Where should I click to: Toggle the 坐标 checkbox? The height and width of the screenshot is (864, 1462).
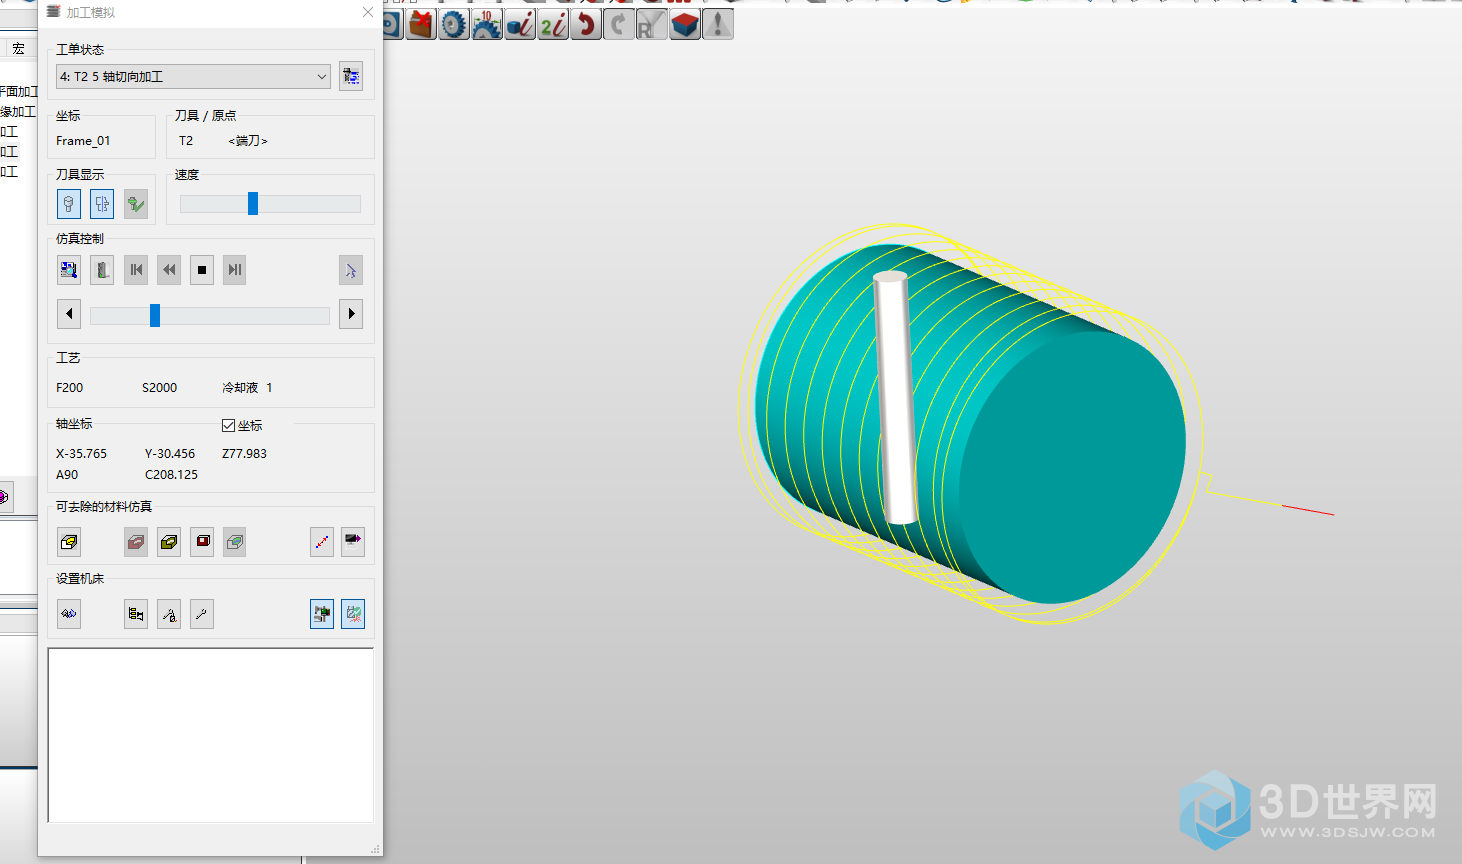pyautogui.click(x=228, y=426)
